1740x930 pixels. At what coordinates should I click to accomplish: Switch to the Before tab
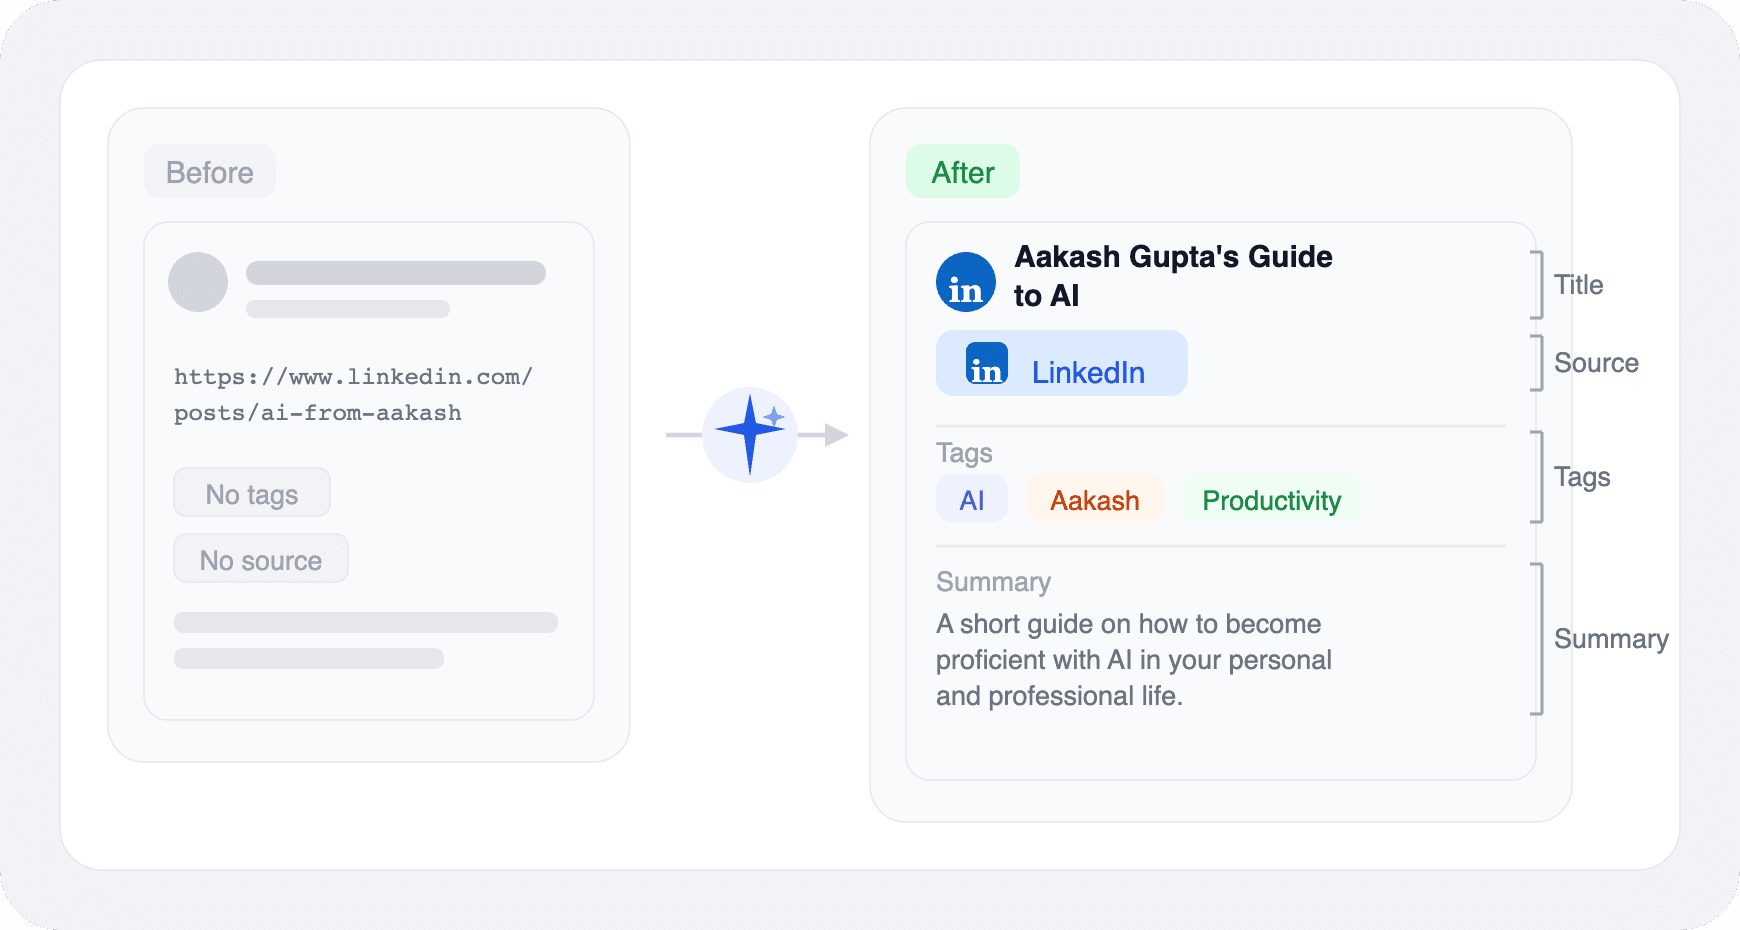click(x=209, y=171)
